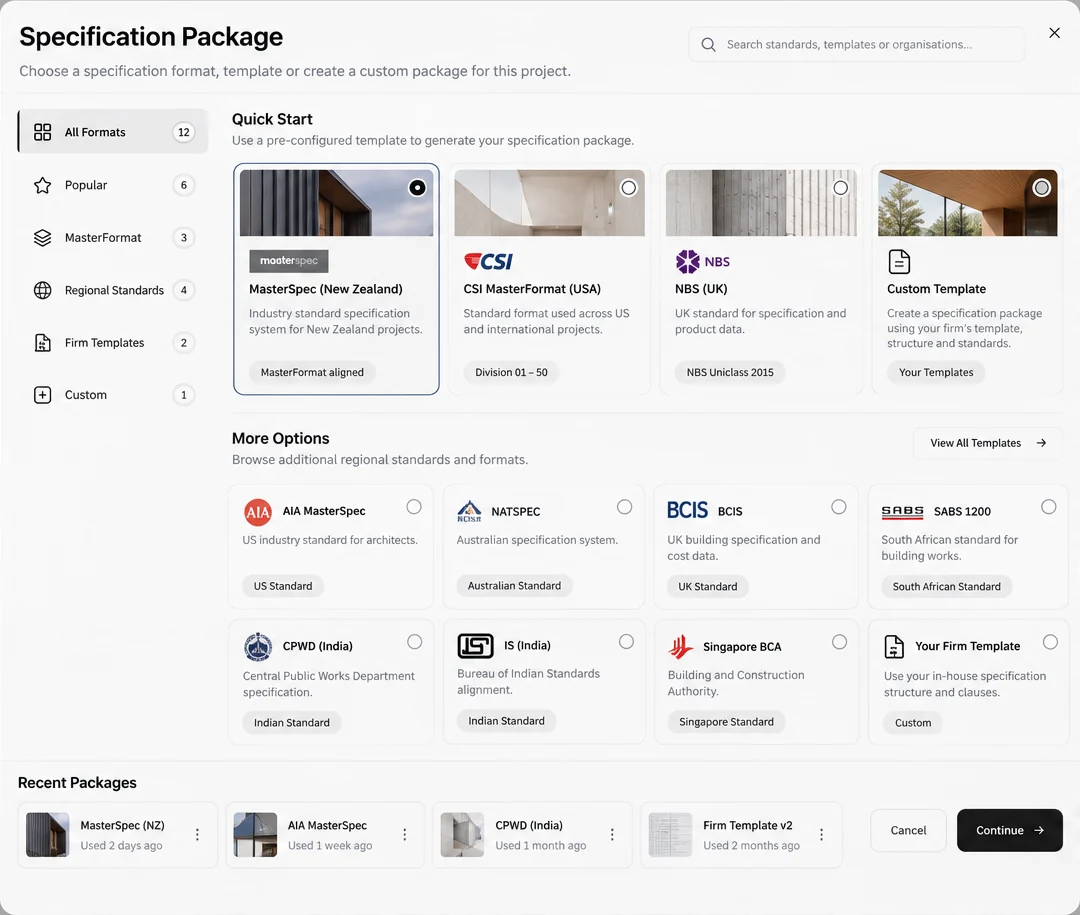Image resolution: width=1080 pixels, height=915 pixels.
Task: Click the Your Templates tag
Action: point(936,372)
